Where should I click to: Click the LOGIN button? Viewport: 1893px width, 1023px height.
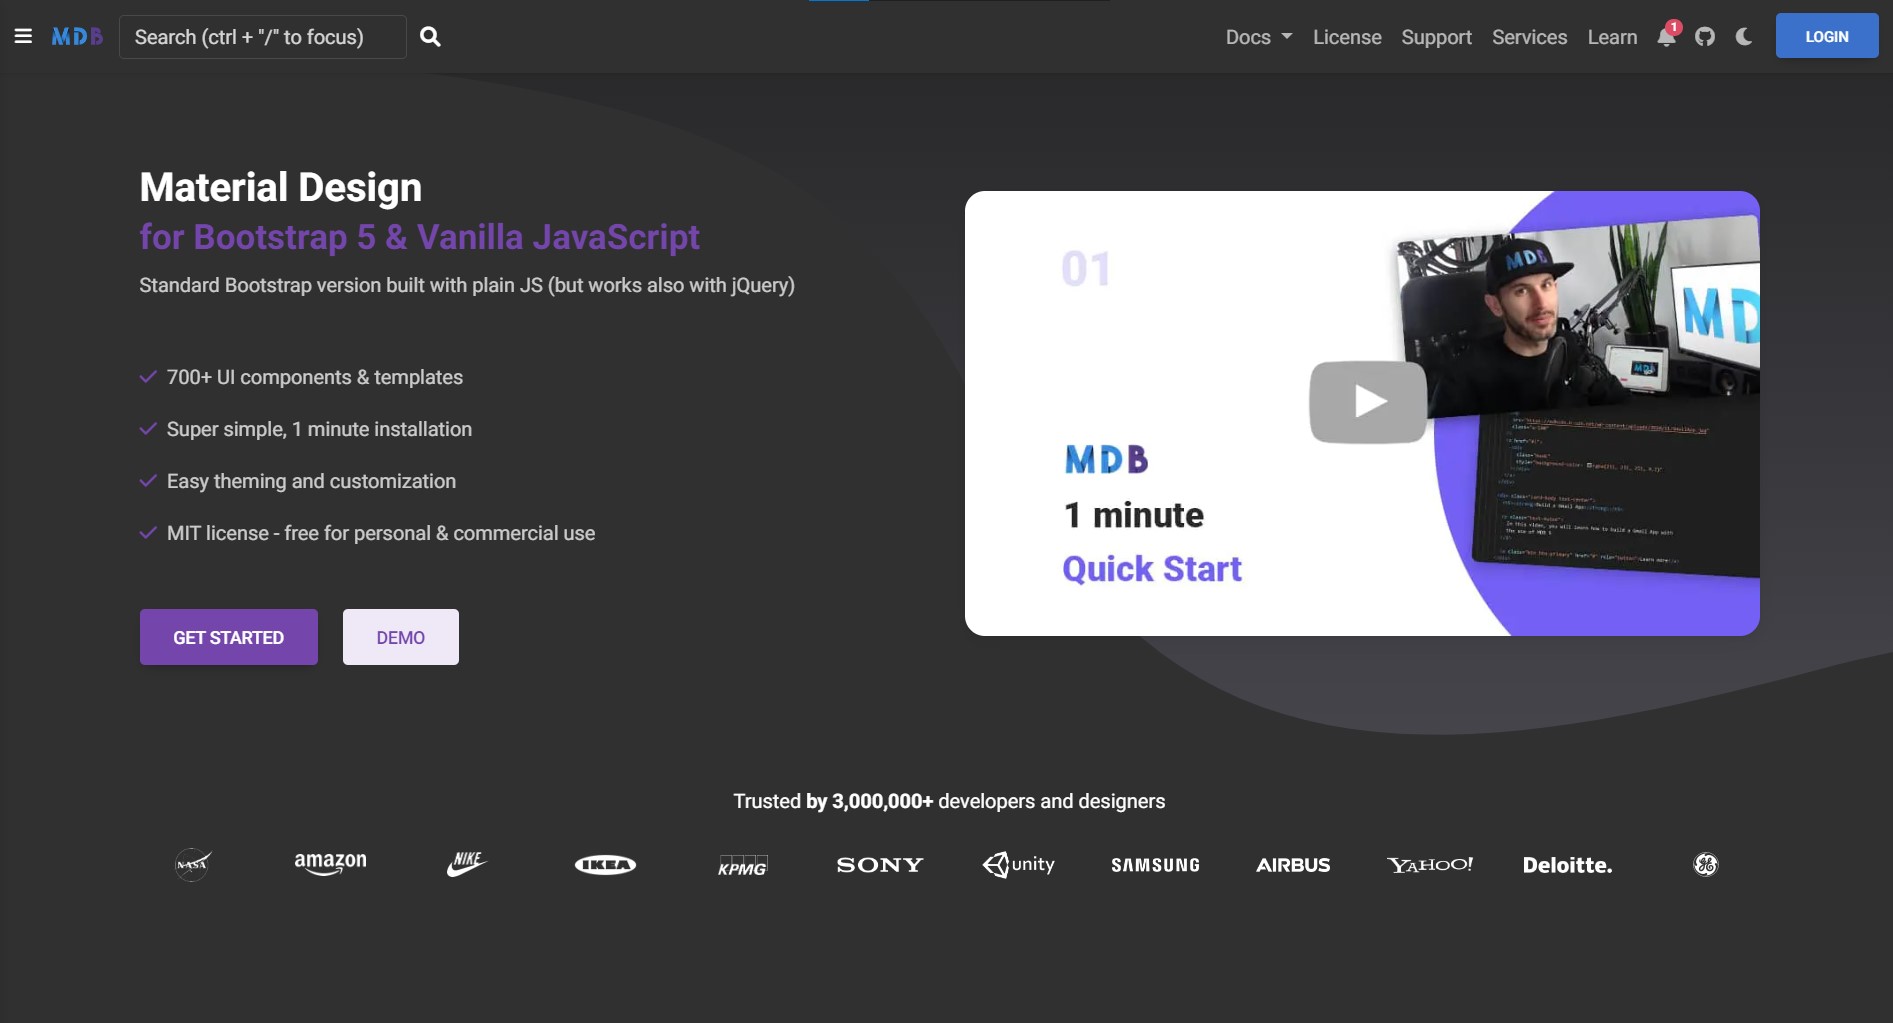pos(1827,36)
